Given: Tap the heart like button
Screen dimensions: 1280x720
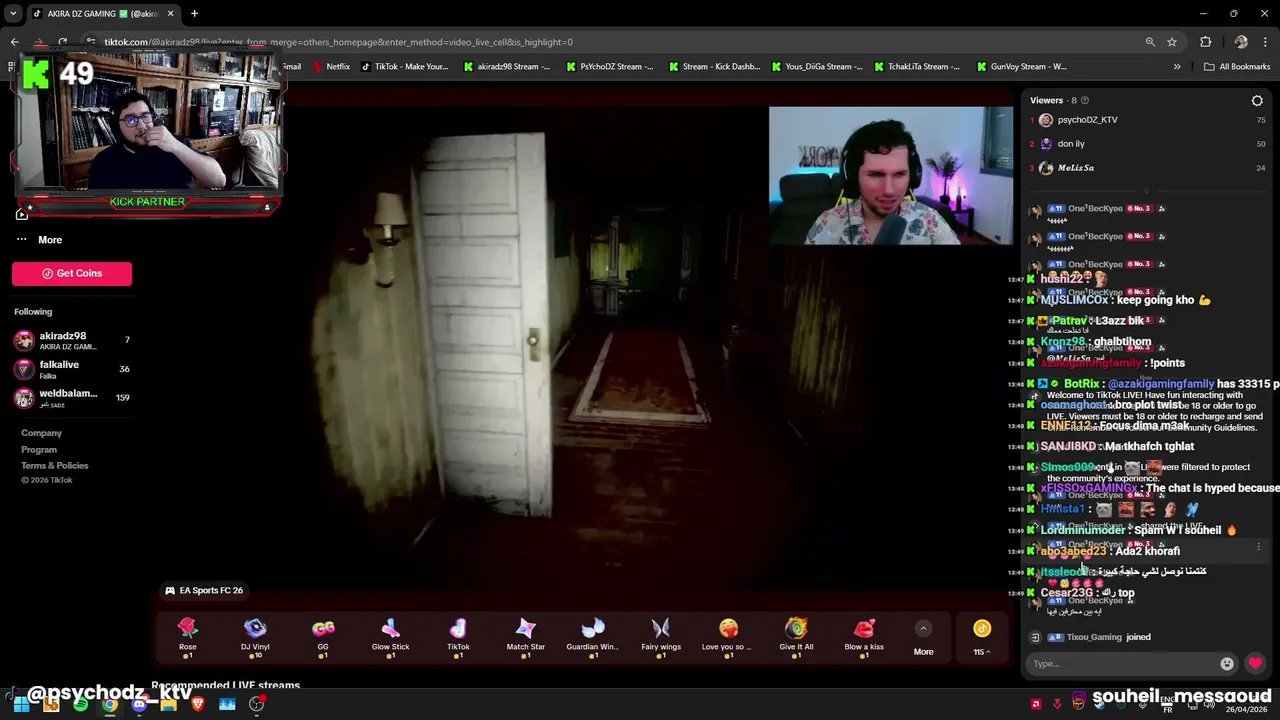Looking at the screenshot, I should [1255, 663].
